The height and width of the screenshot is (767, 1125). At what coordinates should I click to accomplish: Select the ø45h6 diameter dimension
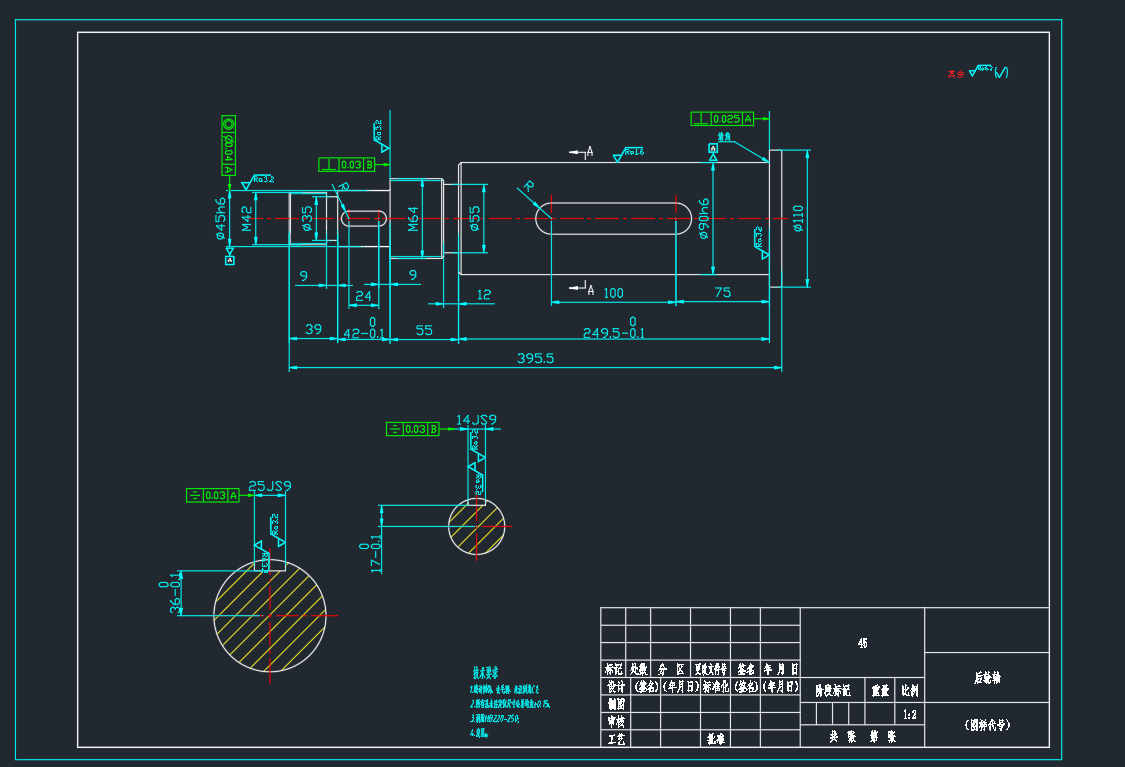click(x=221, y=218)
